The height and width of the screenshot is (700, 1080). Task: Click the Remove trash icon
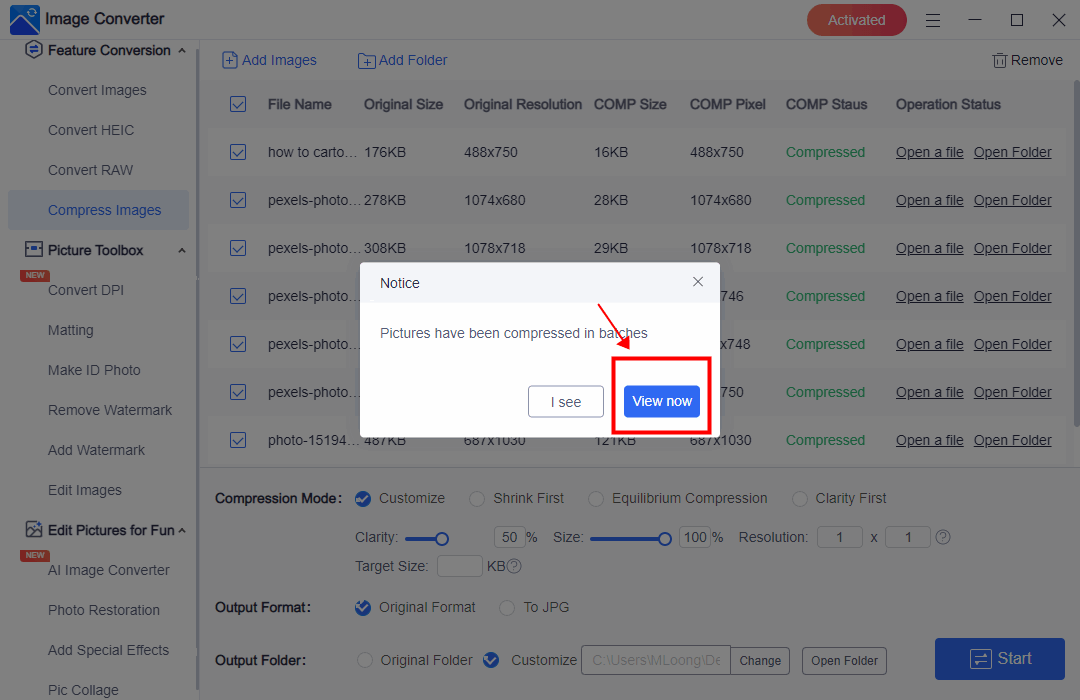[999, 60]
